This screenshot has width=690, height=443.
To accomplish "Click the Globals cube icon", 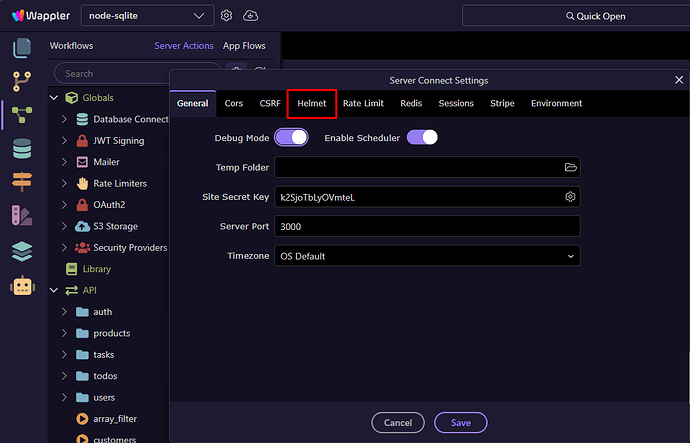I will (x=71, y=98).
